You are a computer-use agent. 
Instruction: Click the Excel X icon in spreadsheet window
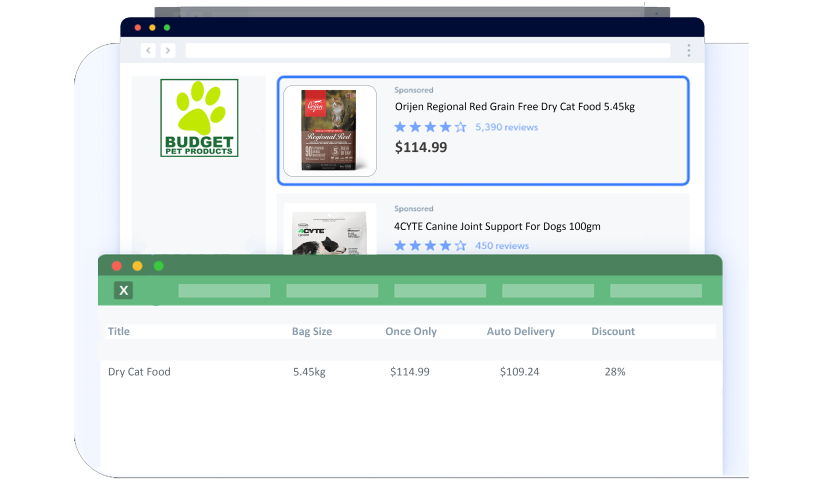(x=123, y=290)
